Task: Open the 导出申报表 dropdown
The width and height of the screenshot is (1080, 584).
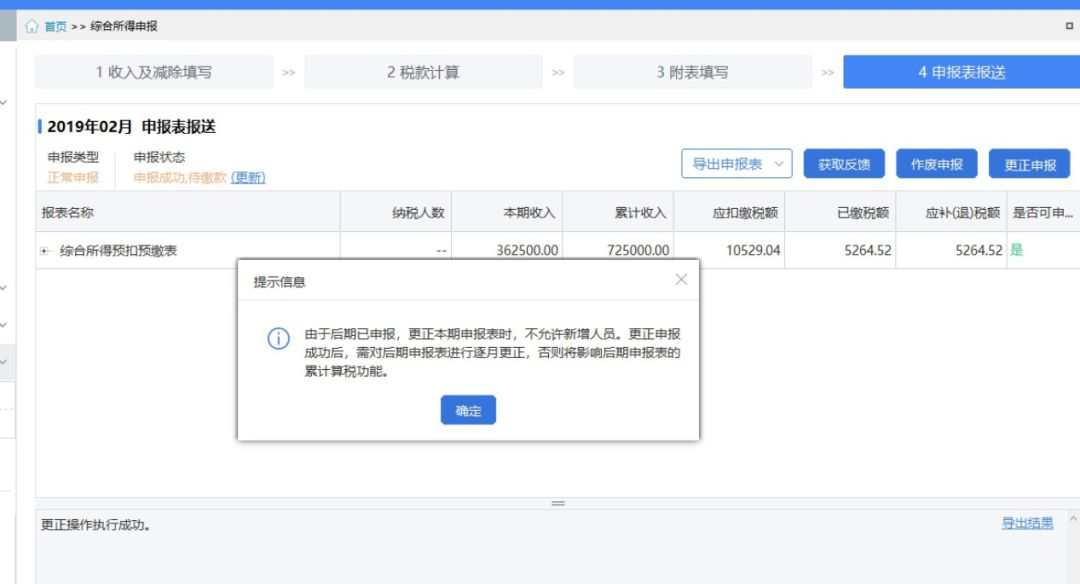Action: coord(736,164)
